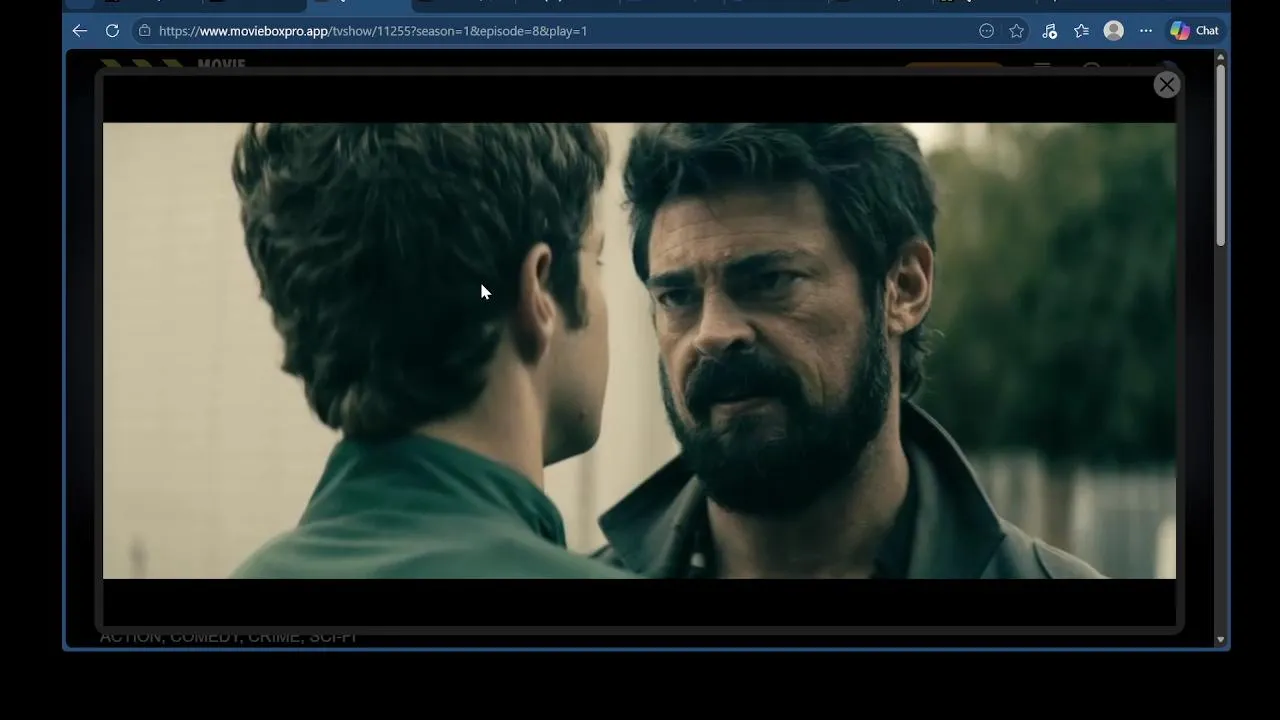Click the video frame to pause playback
The height and width of the screenshot is (720, 1280).
tap(639, 350)
